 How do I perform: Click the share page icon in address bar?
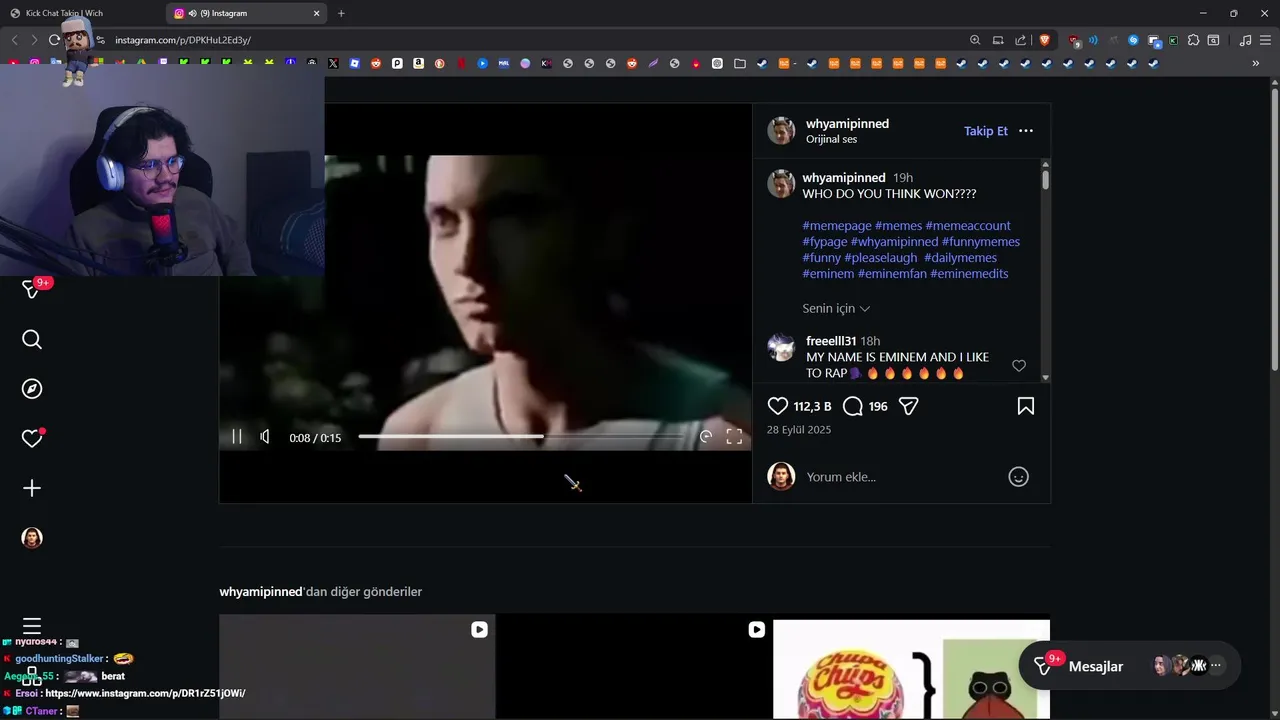click(x=1020, y=40)
